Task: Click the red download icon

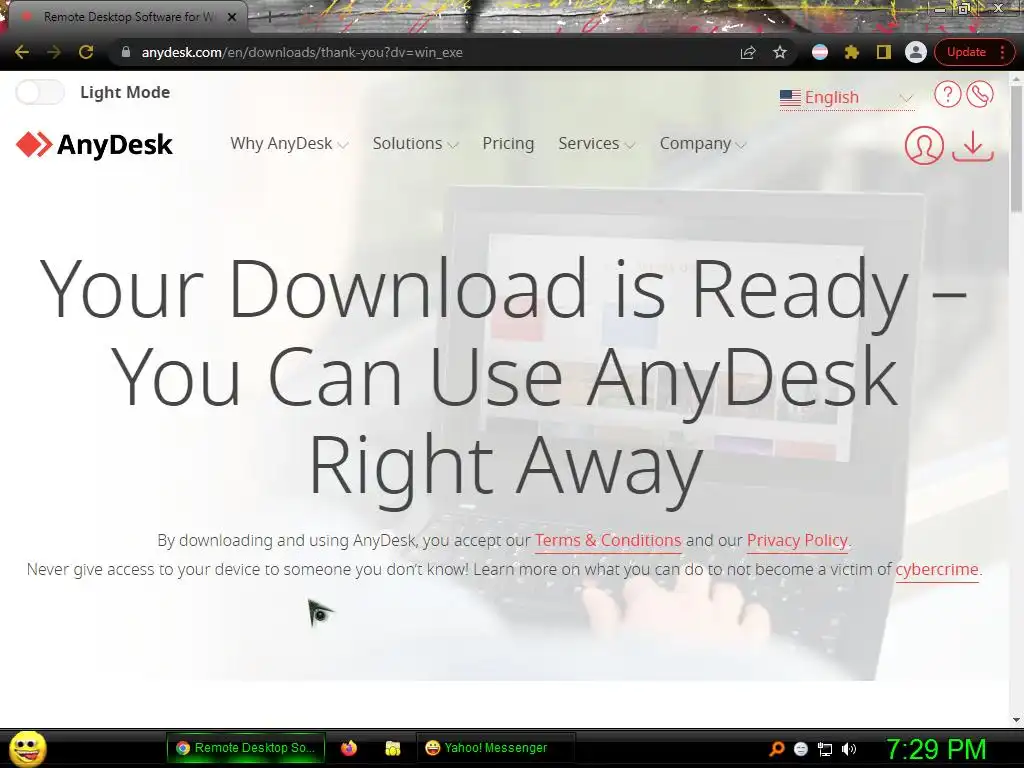Action: pyautogui.click(x=973, y=145)
